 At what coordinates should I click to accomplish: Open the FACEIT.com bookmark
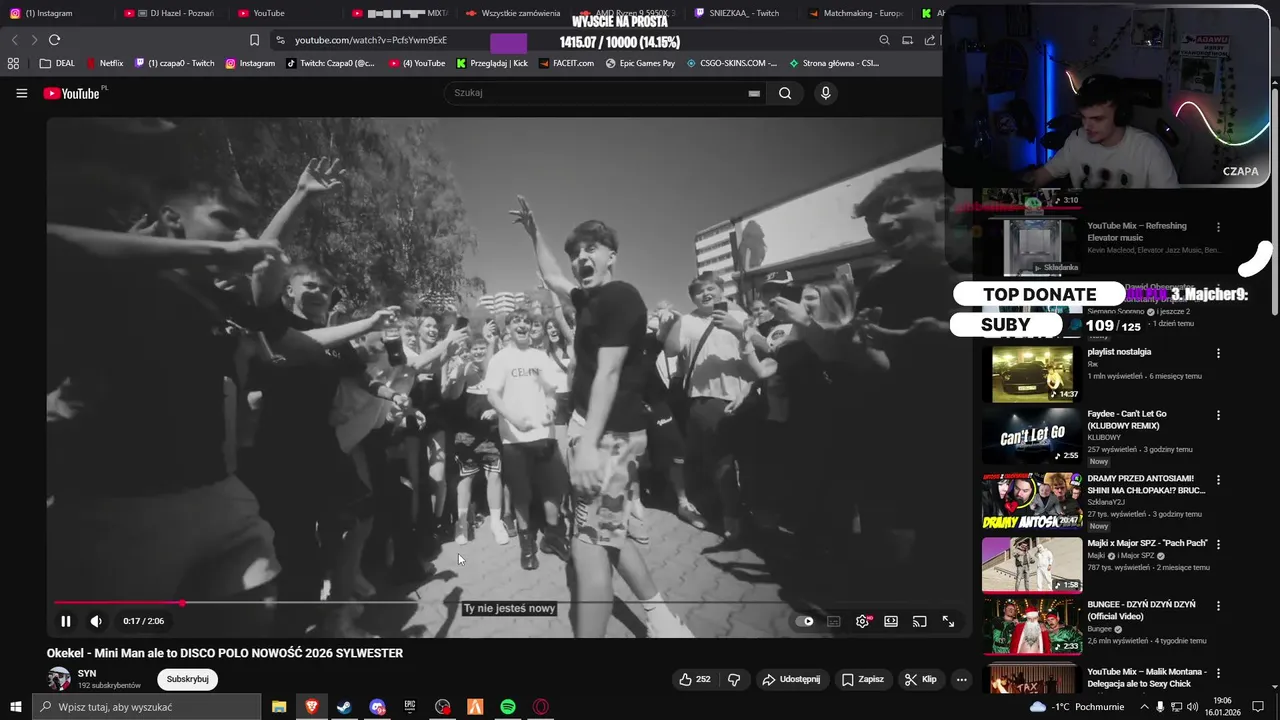[566, 63]
